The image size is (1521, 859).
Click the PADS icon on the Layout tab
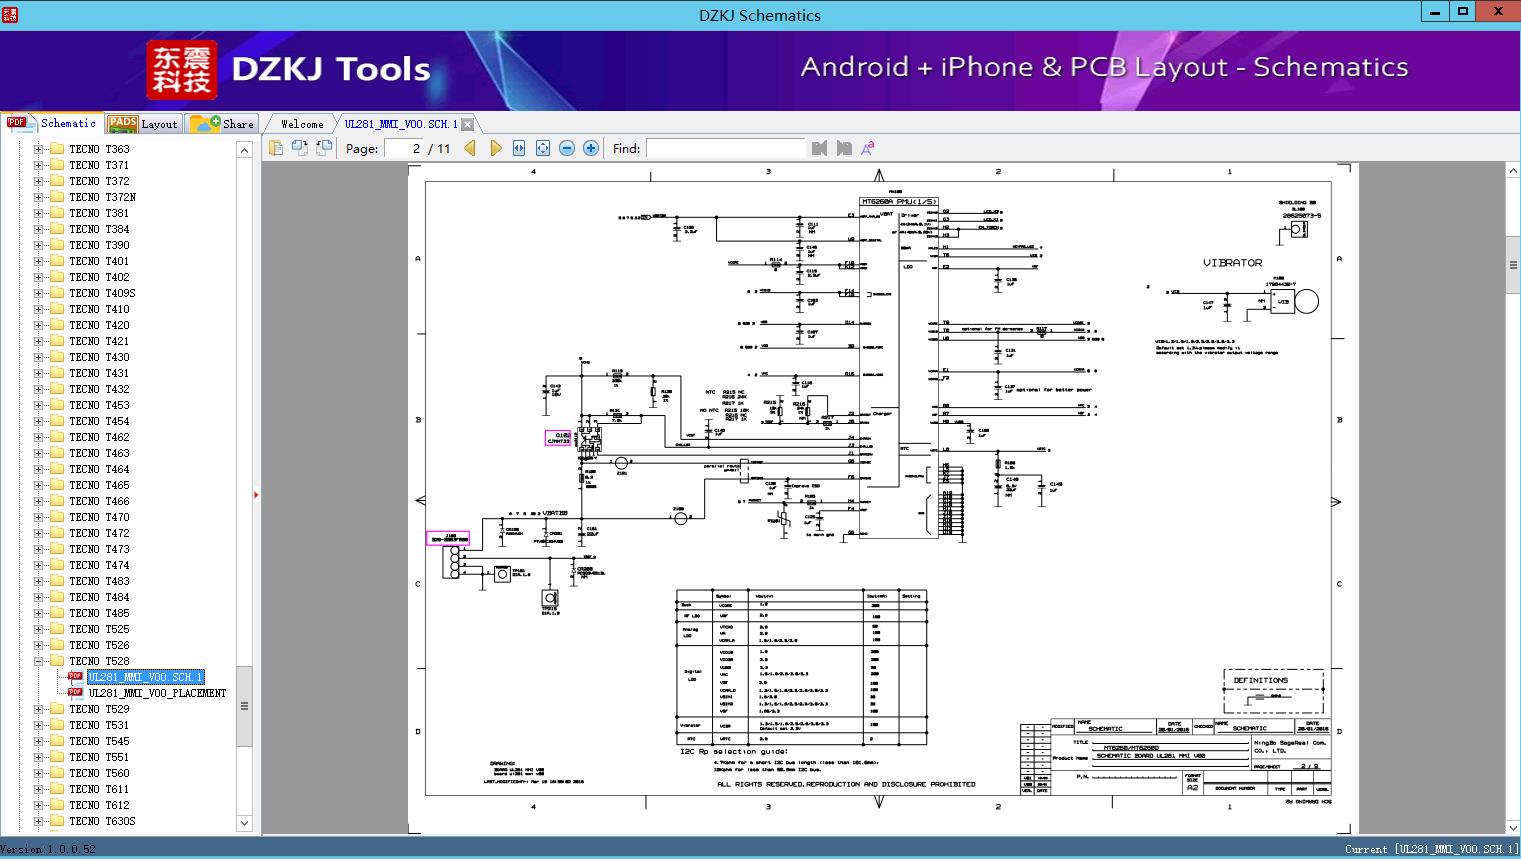122,123
